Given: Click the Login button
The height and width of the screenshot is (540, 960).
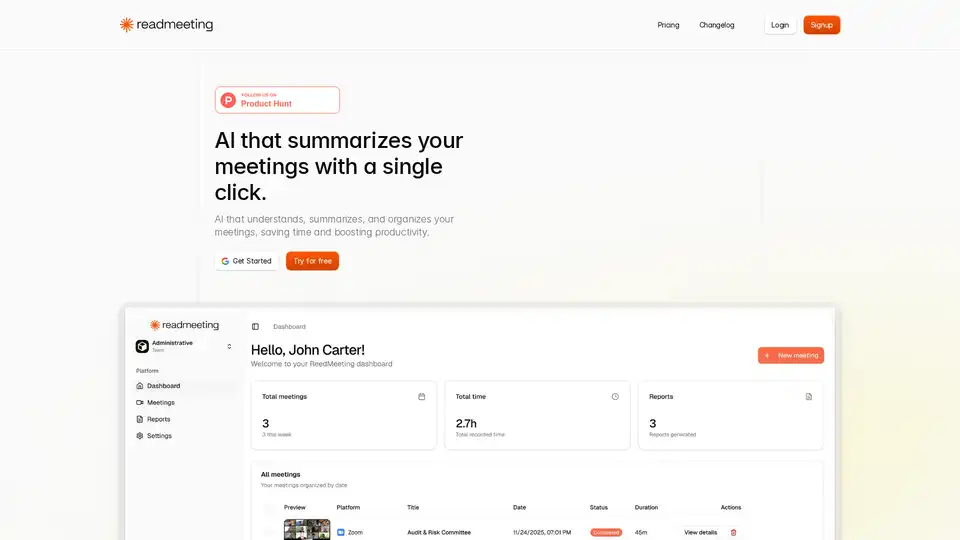Looking at the screenshot, I should click(x=780, y=25).
